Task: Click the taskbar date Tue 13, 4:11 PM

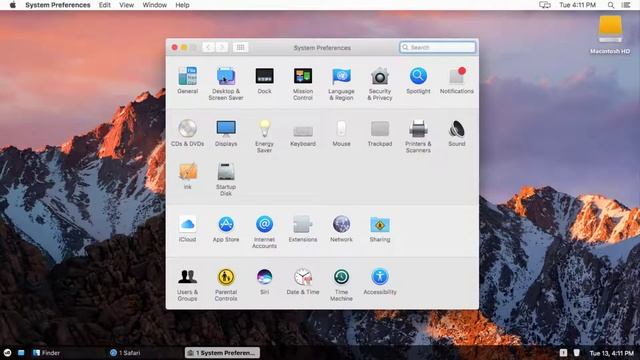Action: click(611, 353)
